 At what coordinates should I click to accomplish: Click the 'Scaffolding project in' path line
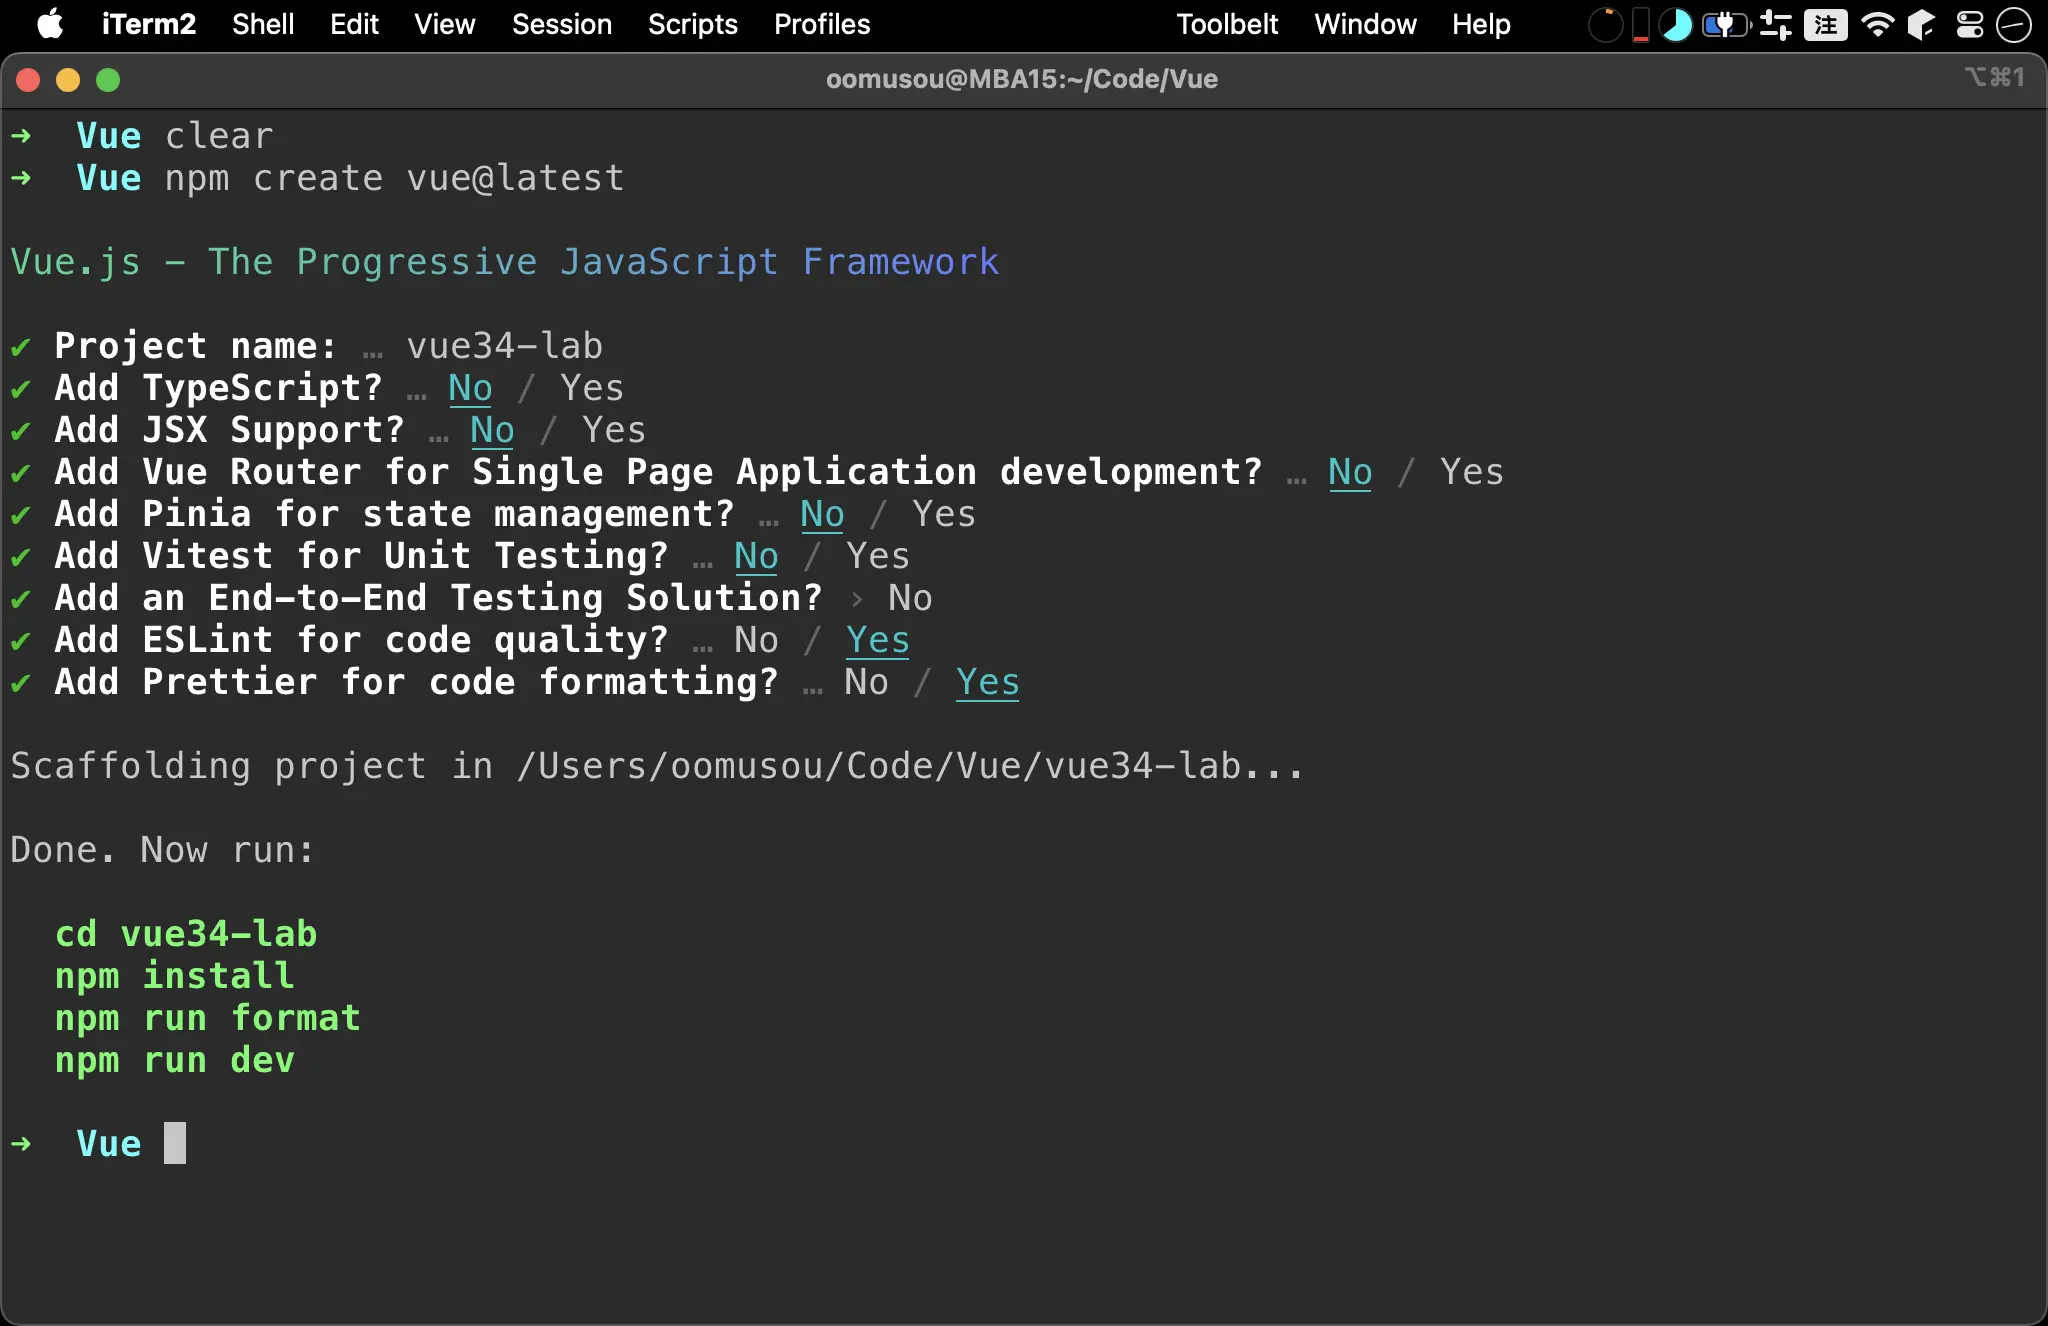[x=657, y=766]
